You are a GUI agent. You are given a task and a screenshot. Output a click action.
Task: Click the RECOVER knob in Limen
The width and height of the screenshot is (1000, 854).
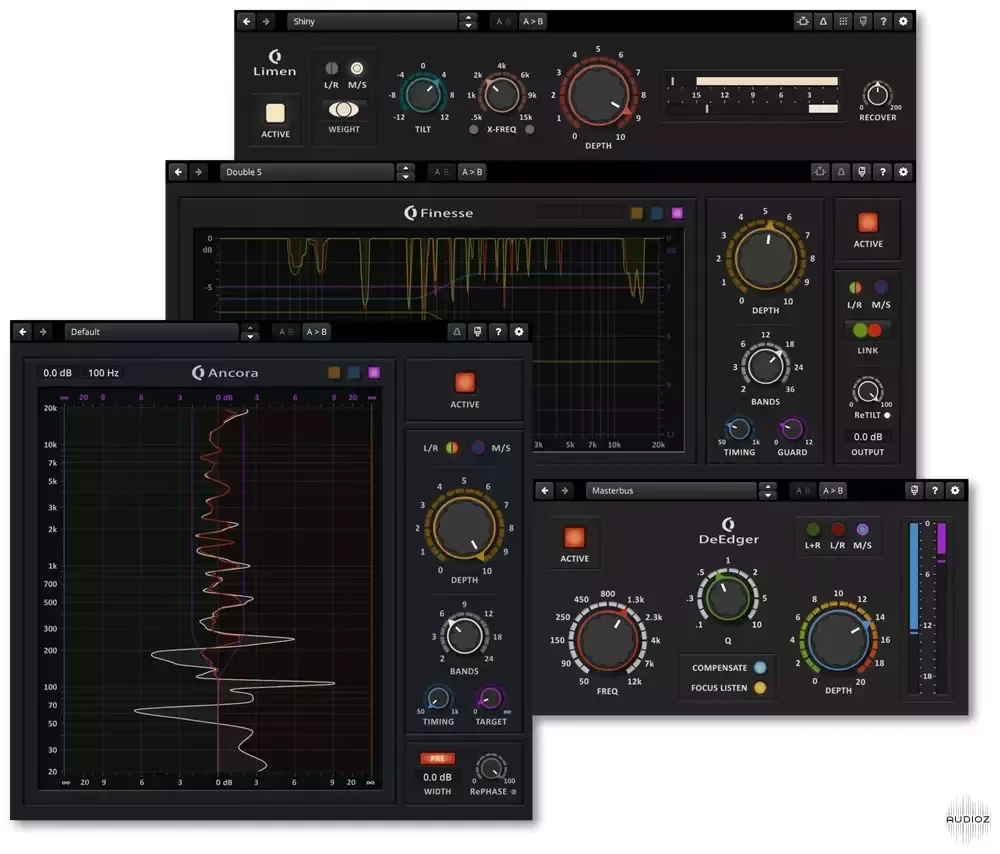(877, 95)
